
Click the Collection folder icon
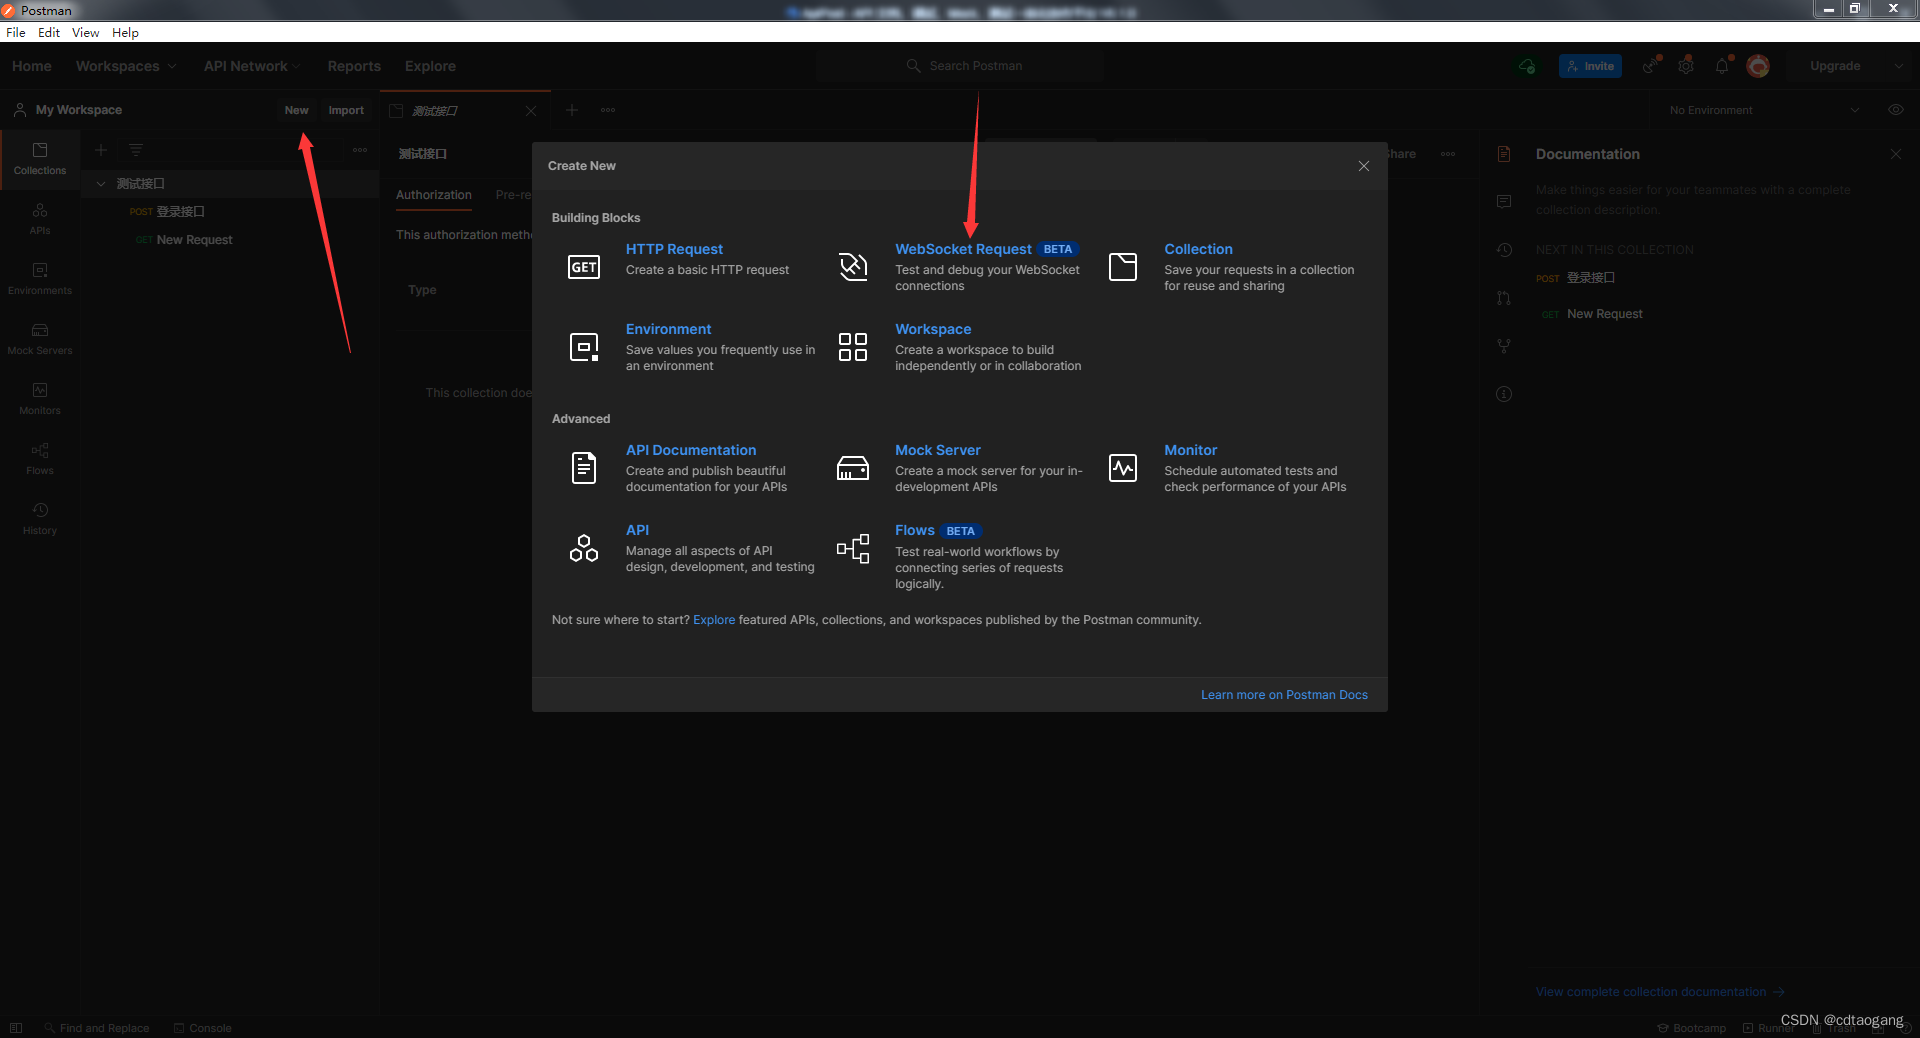click(x=1123, y=267)
